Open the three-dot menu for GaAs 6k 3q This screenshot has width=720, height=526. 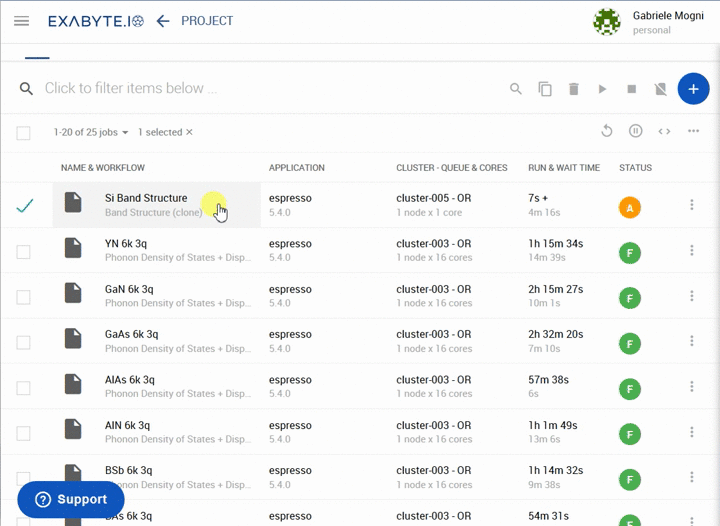[691, 342]
